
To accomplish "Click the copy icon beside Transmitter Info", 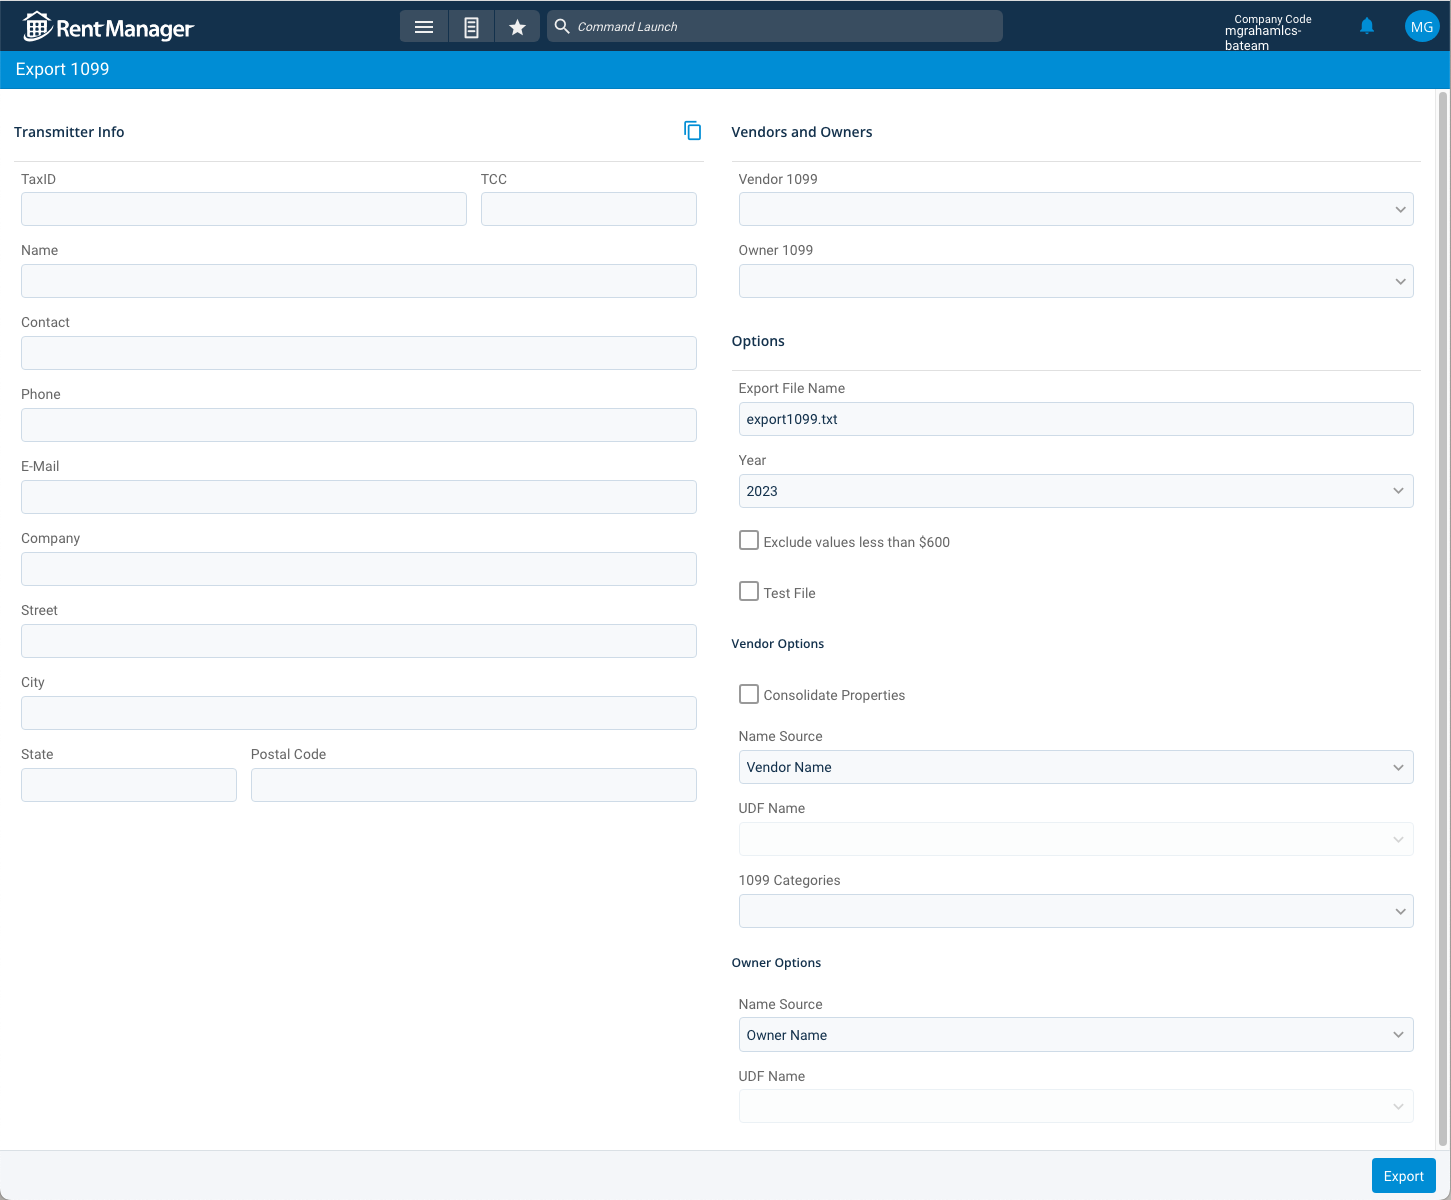I will click(x=692, y=131).
